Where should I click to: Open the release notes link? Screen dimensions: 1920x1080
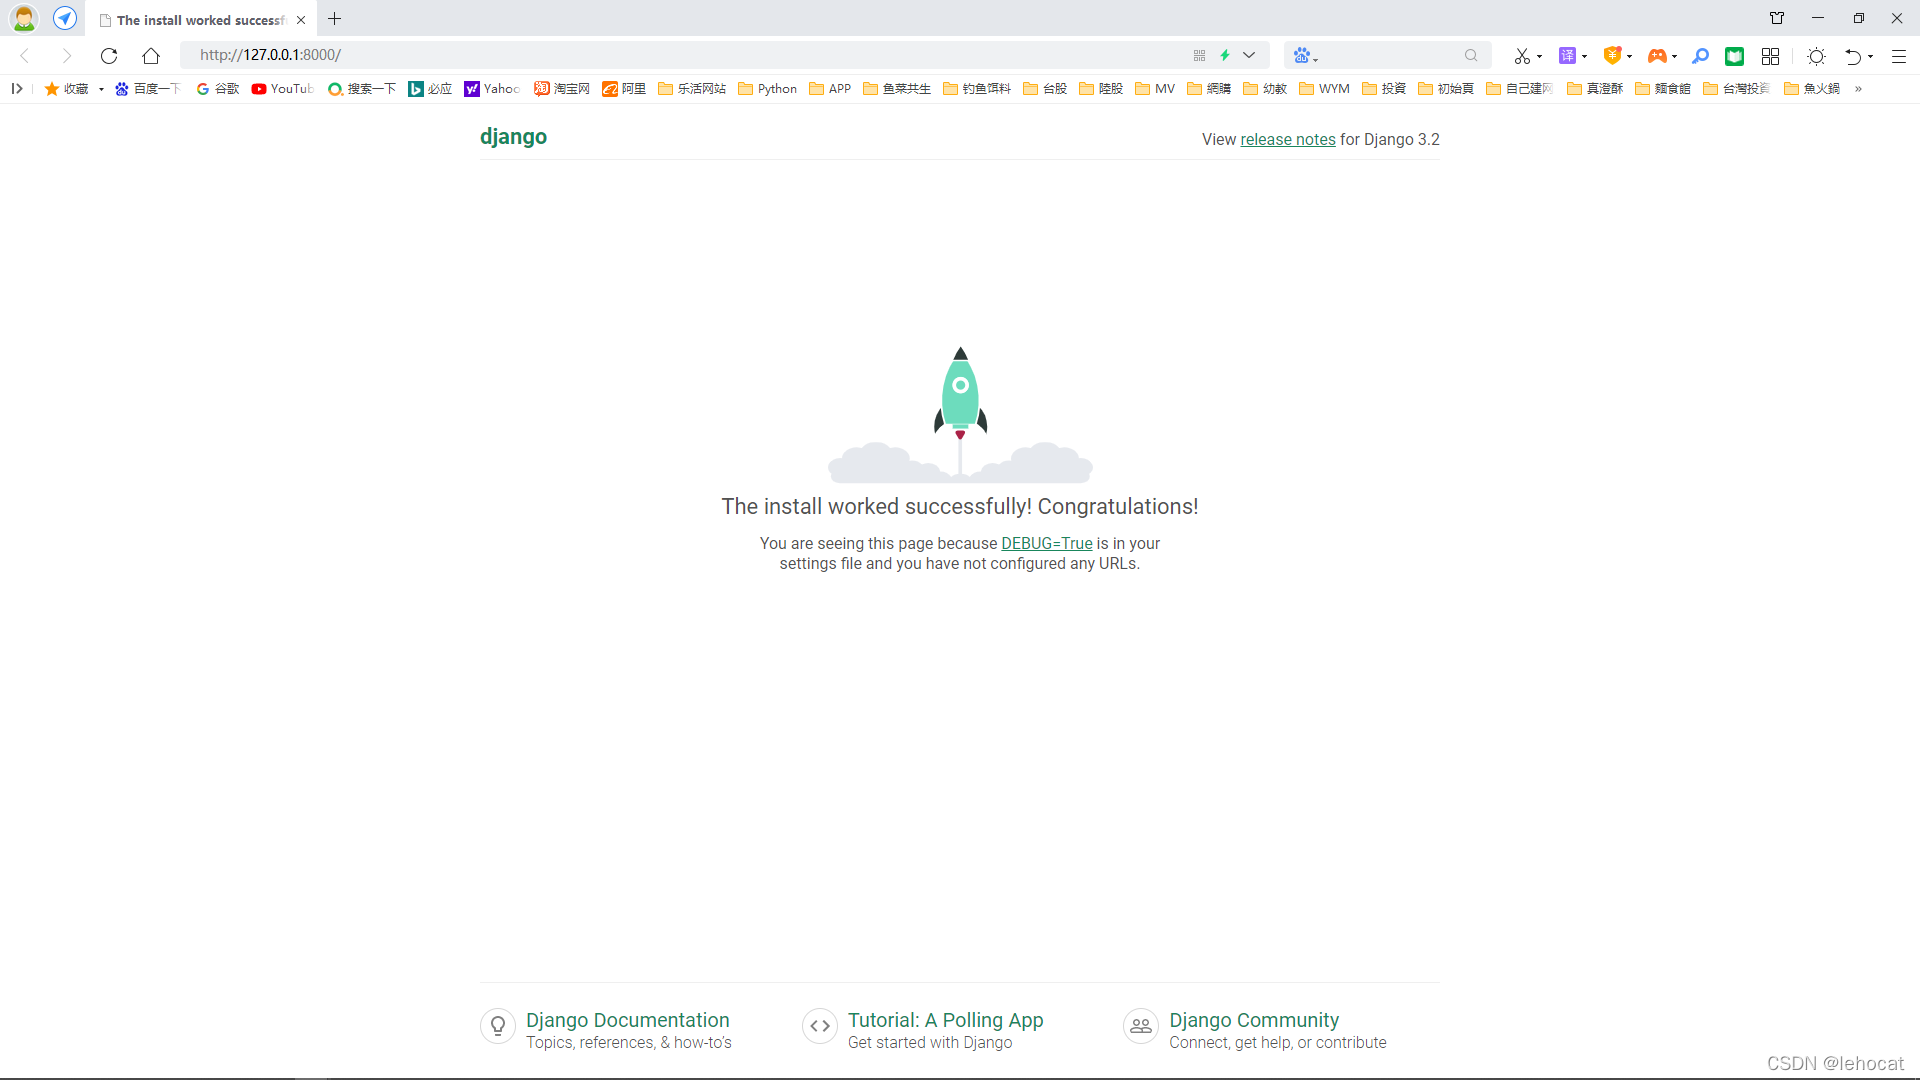[1288, 139]
